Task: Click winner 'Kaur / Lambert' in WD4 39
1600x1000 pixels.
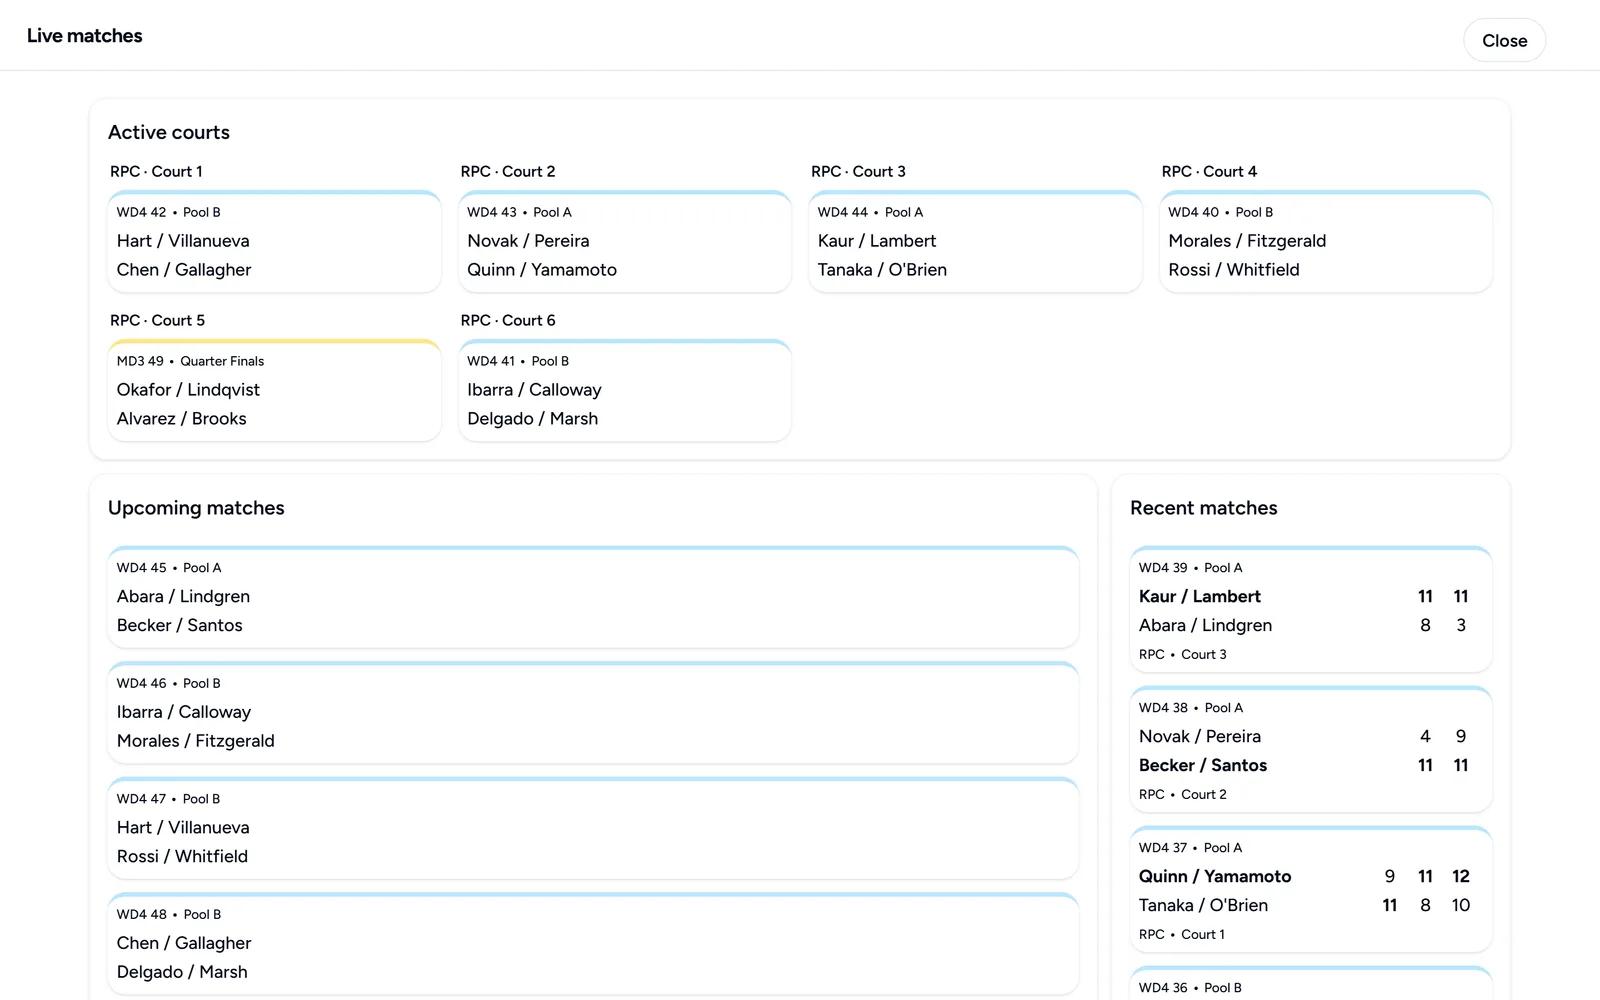Action: tap(1200, 597)
